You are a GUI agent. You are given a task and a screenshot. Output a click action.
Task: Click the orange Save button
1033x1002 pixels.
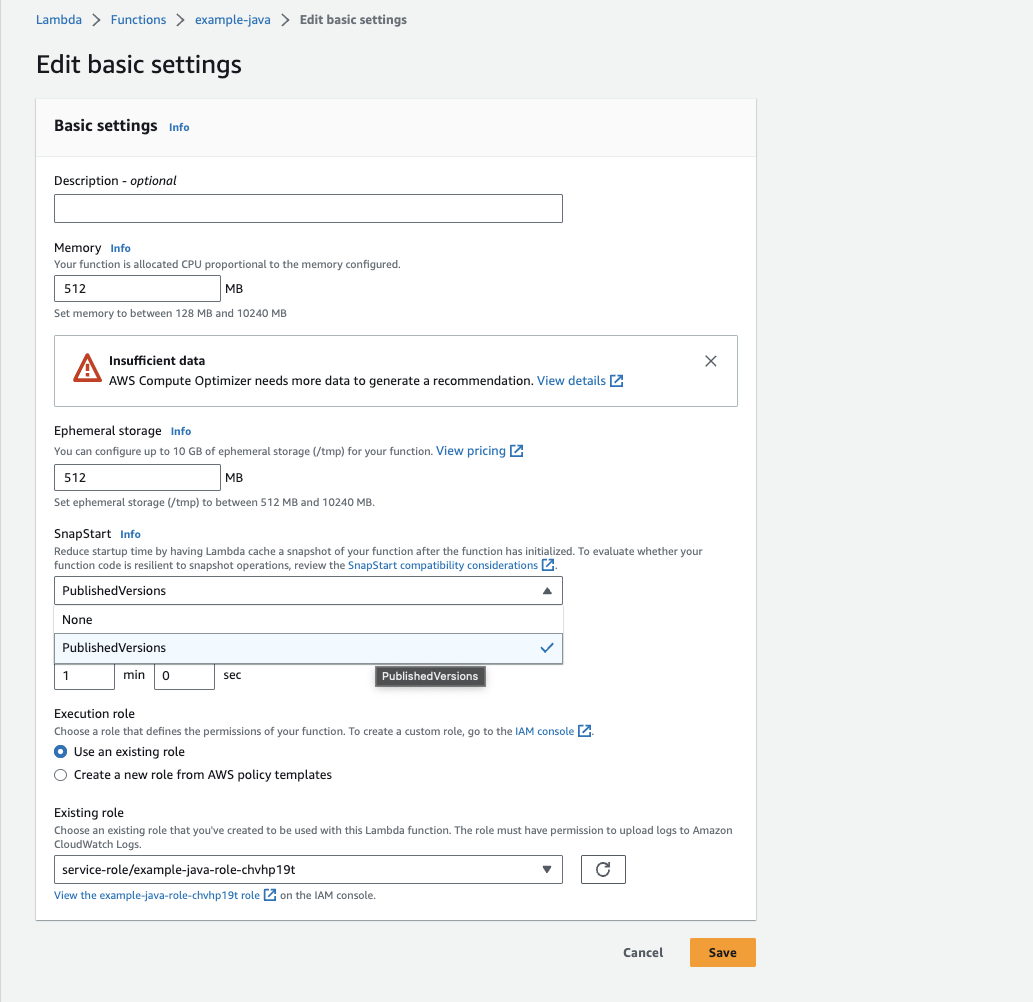point(722,953)
